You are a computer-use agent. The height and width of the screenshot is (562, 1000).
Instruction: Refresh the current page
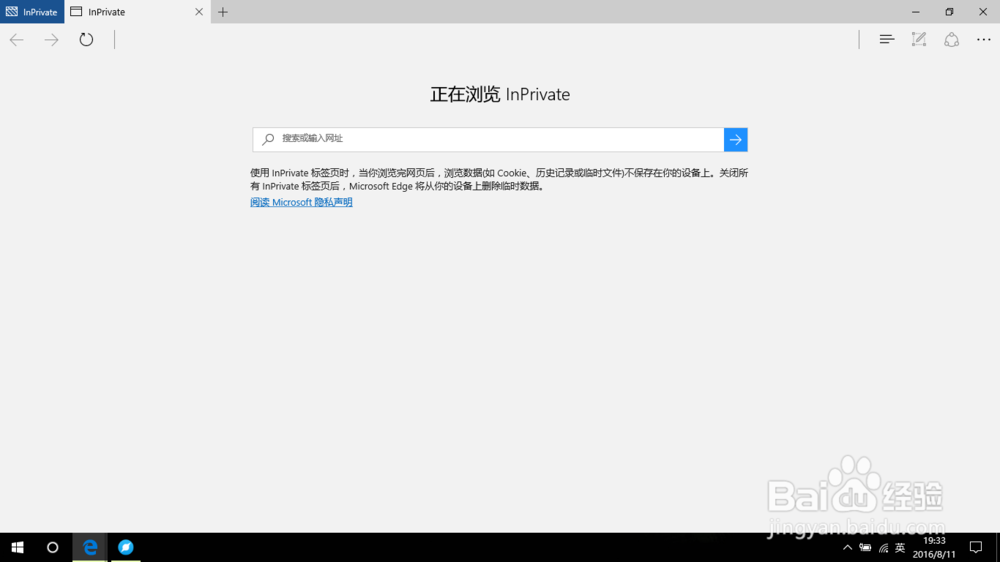point(86,40)
